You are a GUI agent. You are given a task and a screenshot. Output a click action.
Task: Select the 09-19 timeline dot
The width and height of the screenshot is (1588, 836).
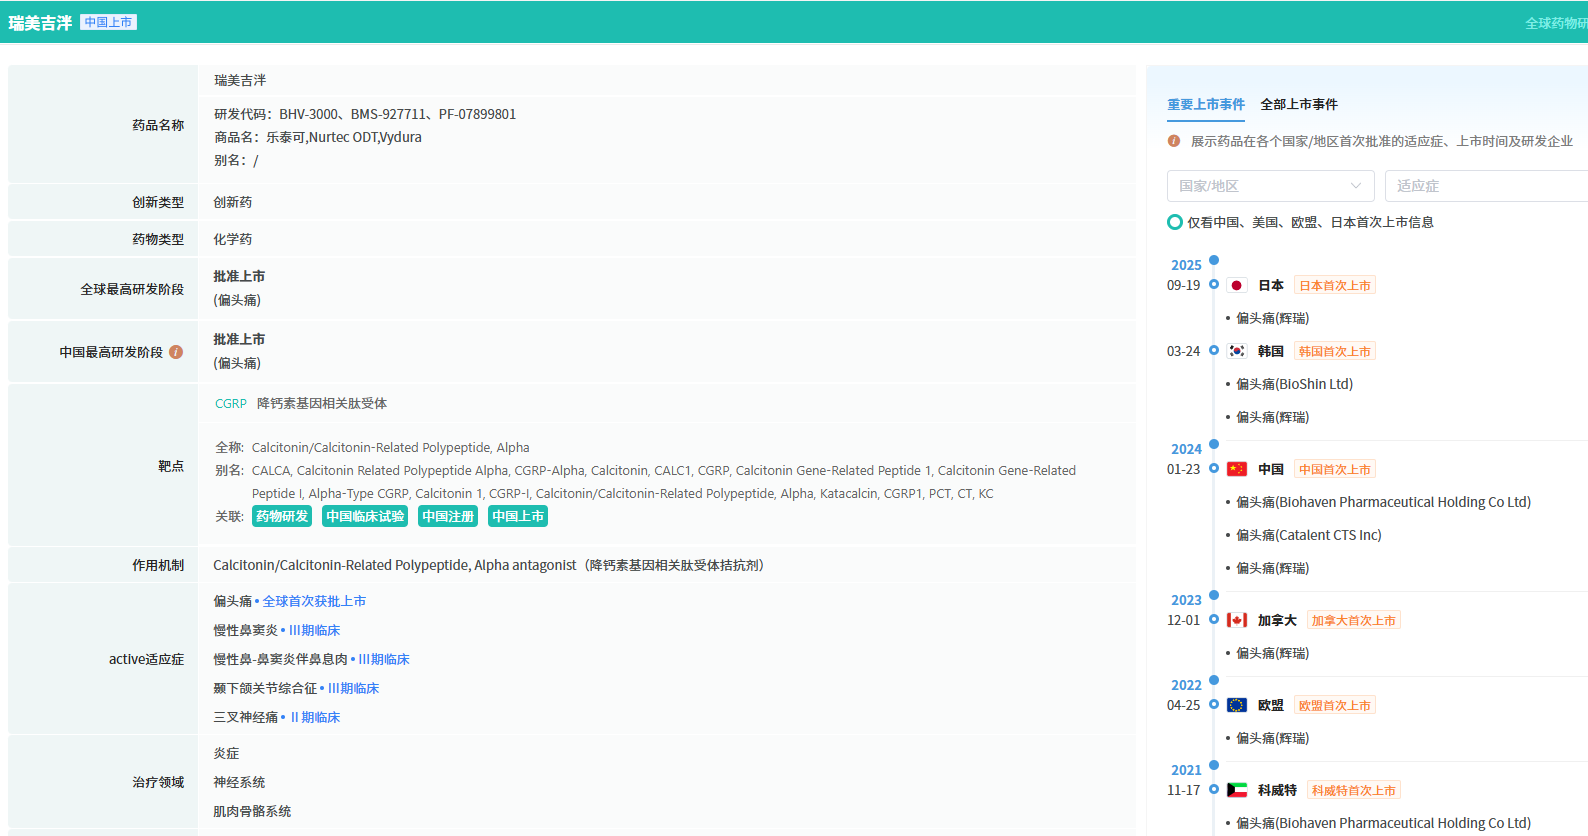[1214, 285]
